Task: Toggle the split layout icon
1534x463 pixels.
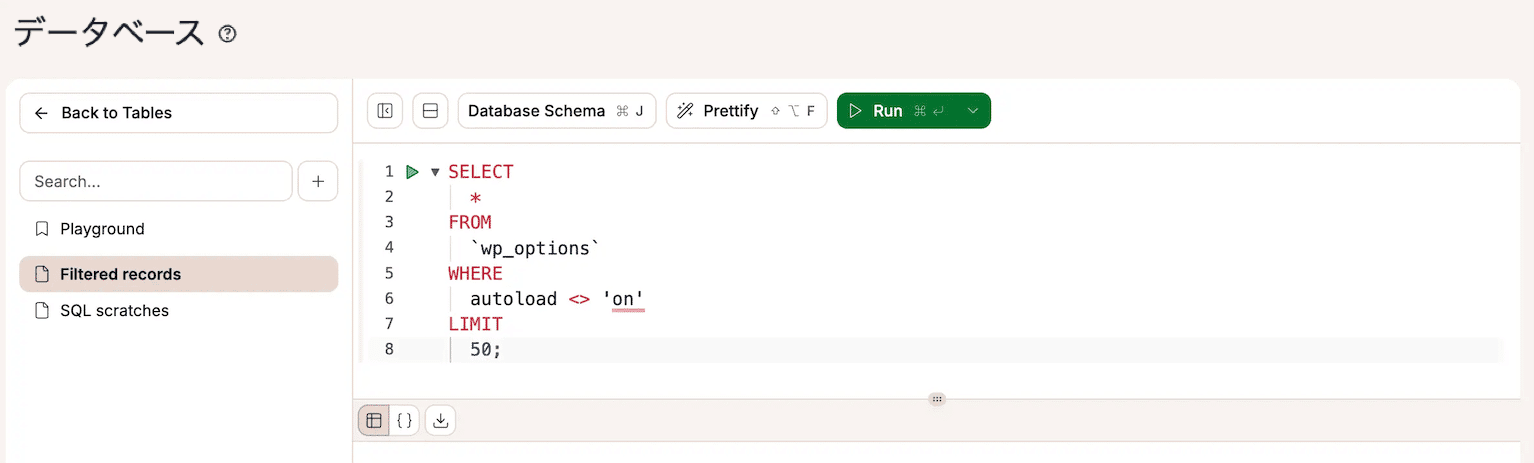Action: coord(431,111)
